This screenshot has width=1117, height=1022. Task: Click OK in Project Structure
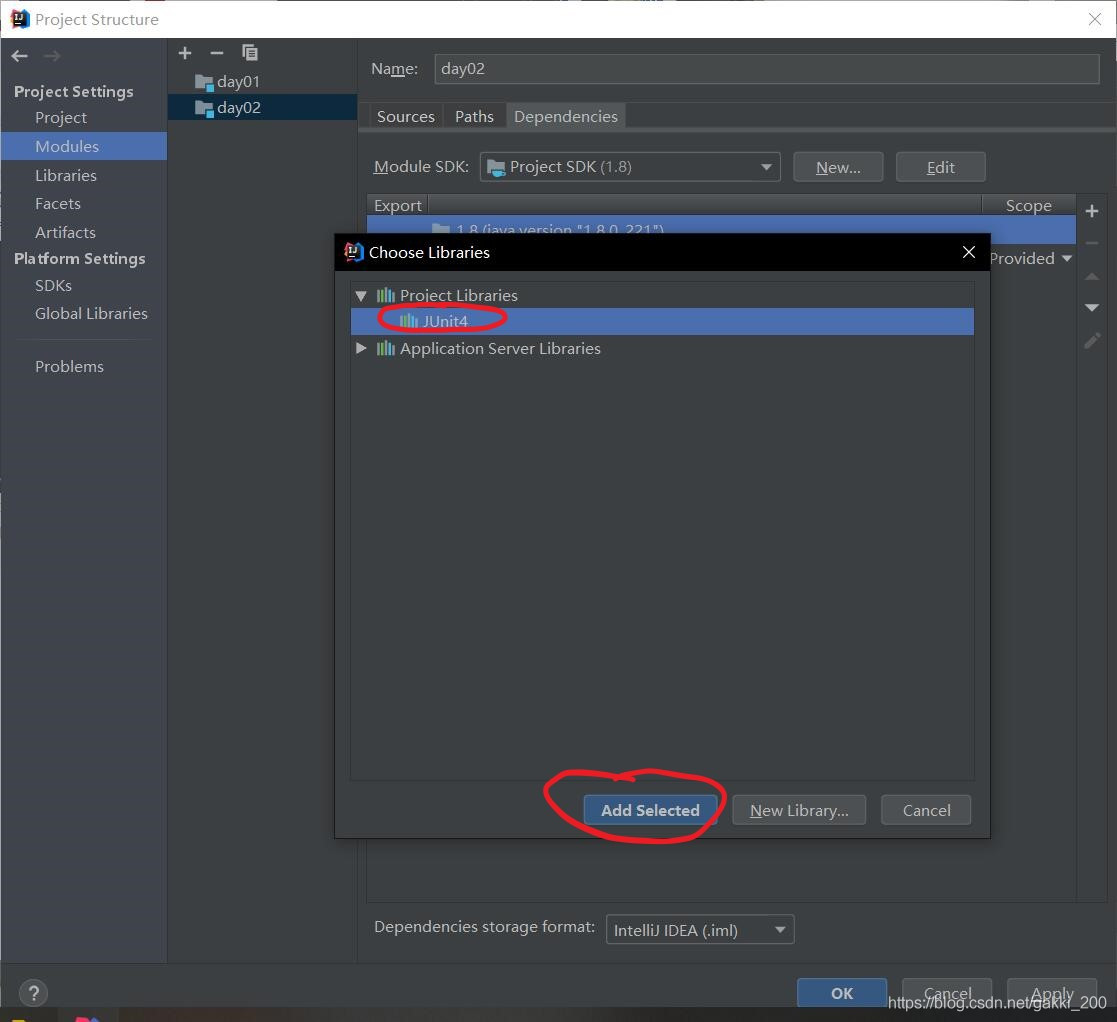[x=841, y=993]
